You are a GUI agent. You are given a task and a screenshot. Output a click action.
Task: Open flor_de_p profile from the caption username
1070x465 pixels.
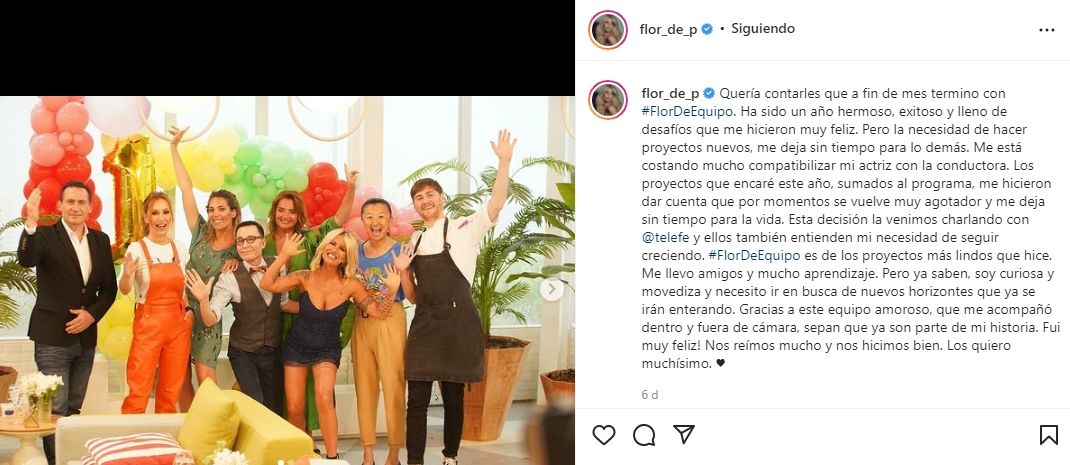(x=671, y=93)
